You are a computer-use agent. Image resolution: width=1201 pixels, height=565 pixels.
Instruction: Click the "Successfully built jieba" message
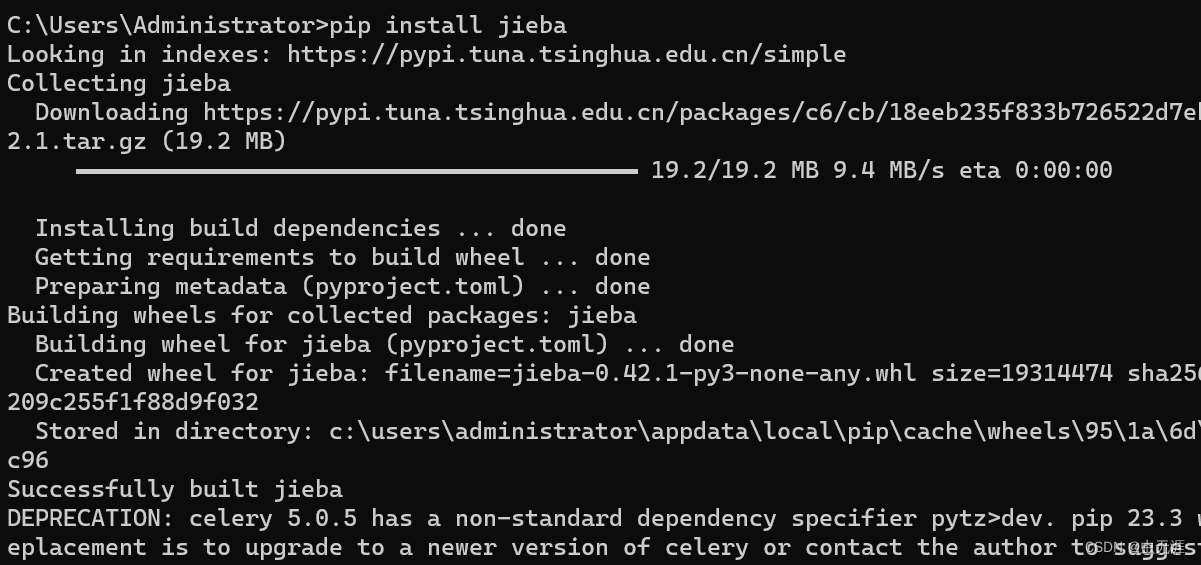tap(175, 489)
